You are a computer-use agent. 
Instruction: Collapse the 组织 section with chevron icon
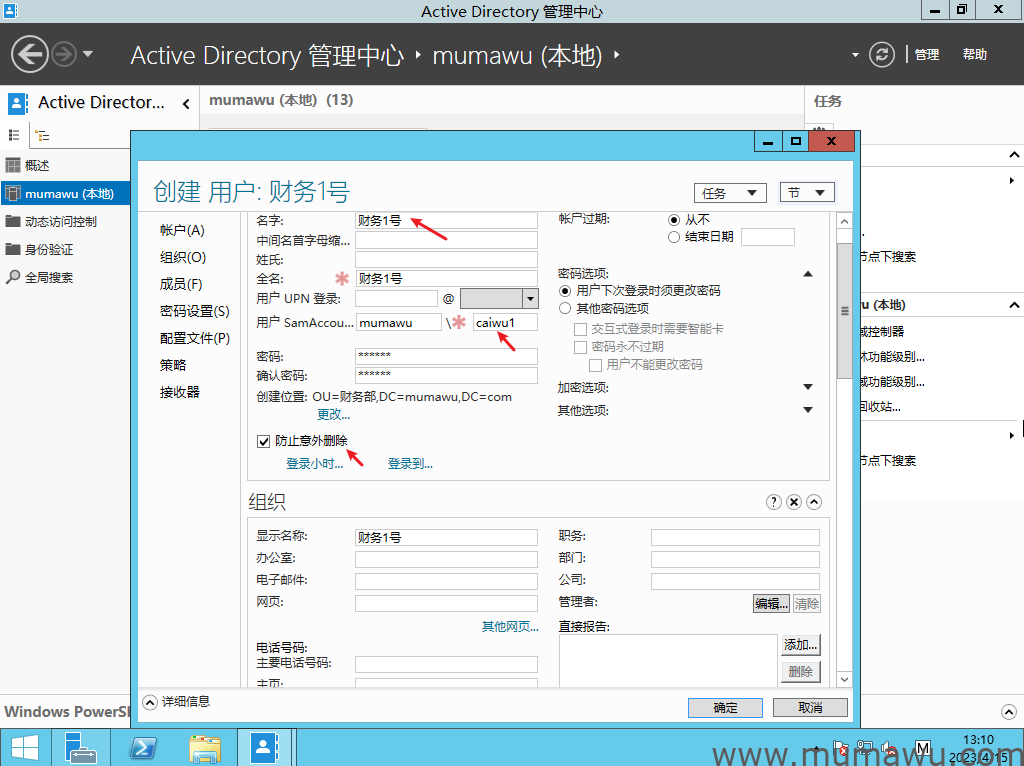pyautogui.click(x=814, y=502)
